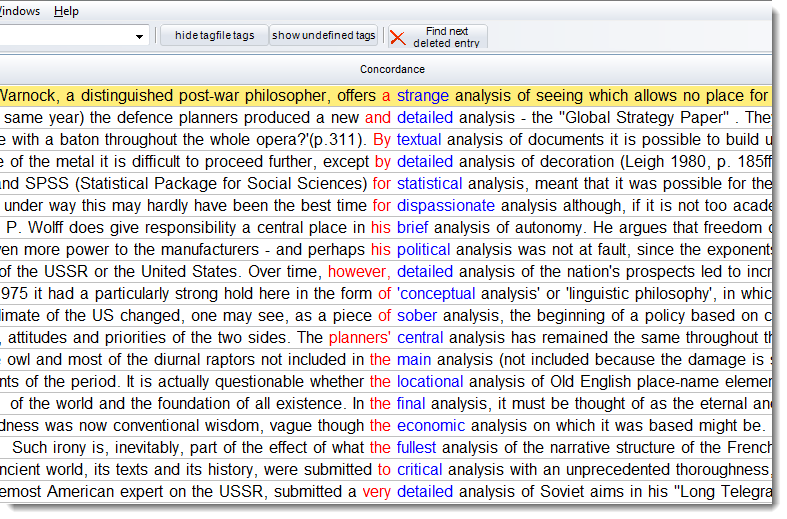Screen dimensions: 787x519
Task: Select the line with 'brief analysis'
Action: (x=386, y=228)
